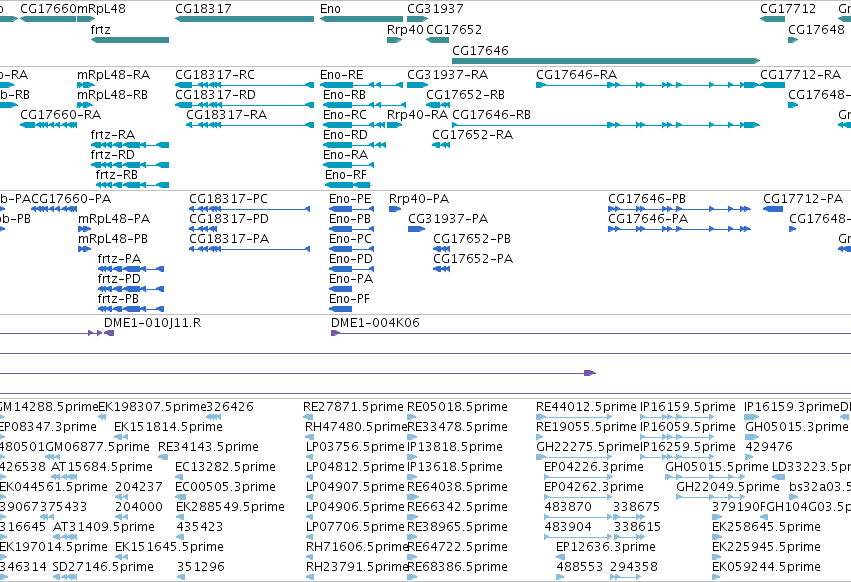Viewport: 851px width, 582px height.
Task: Click the CG17646-RA transcript label
Action: (576, 74)
